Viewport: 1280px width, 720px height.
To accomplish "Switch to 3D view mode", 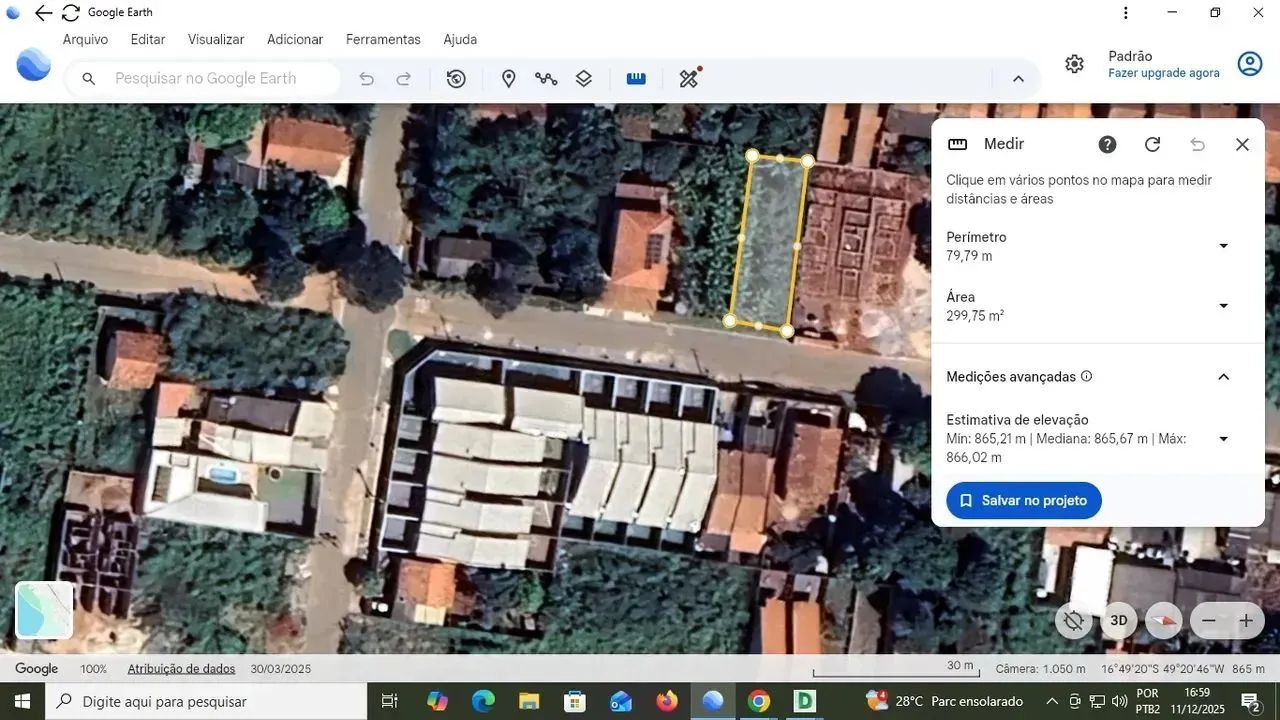I will tap(1118, 620).
